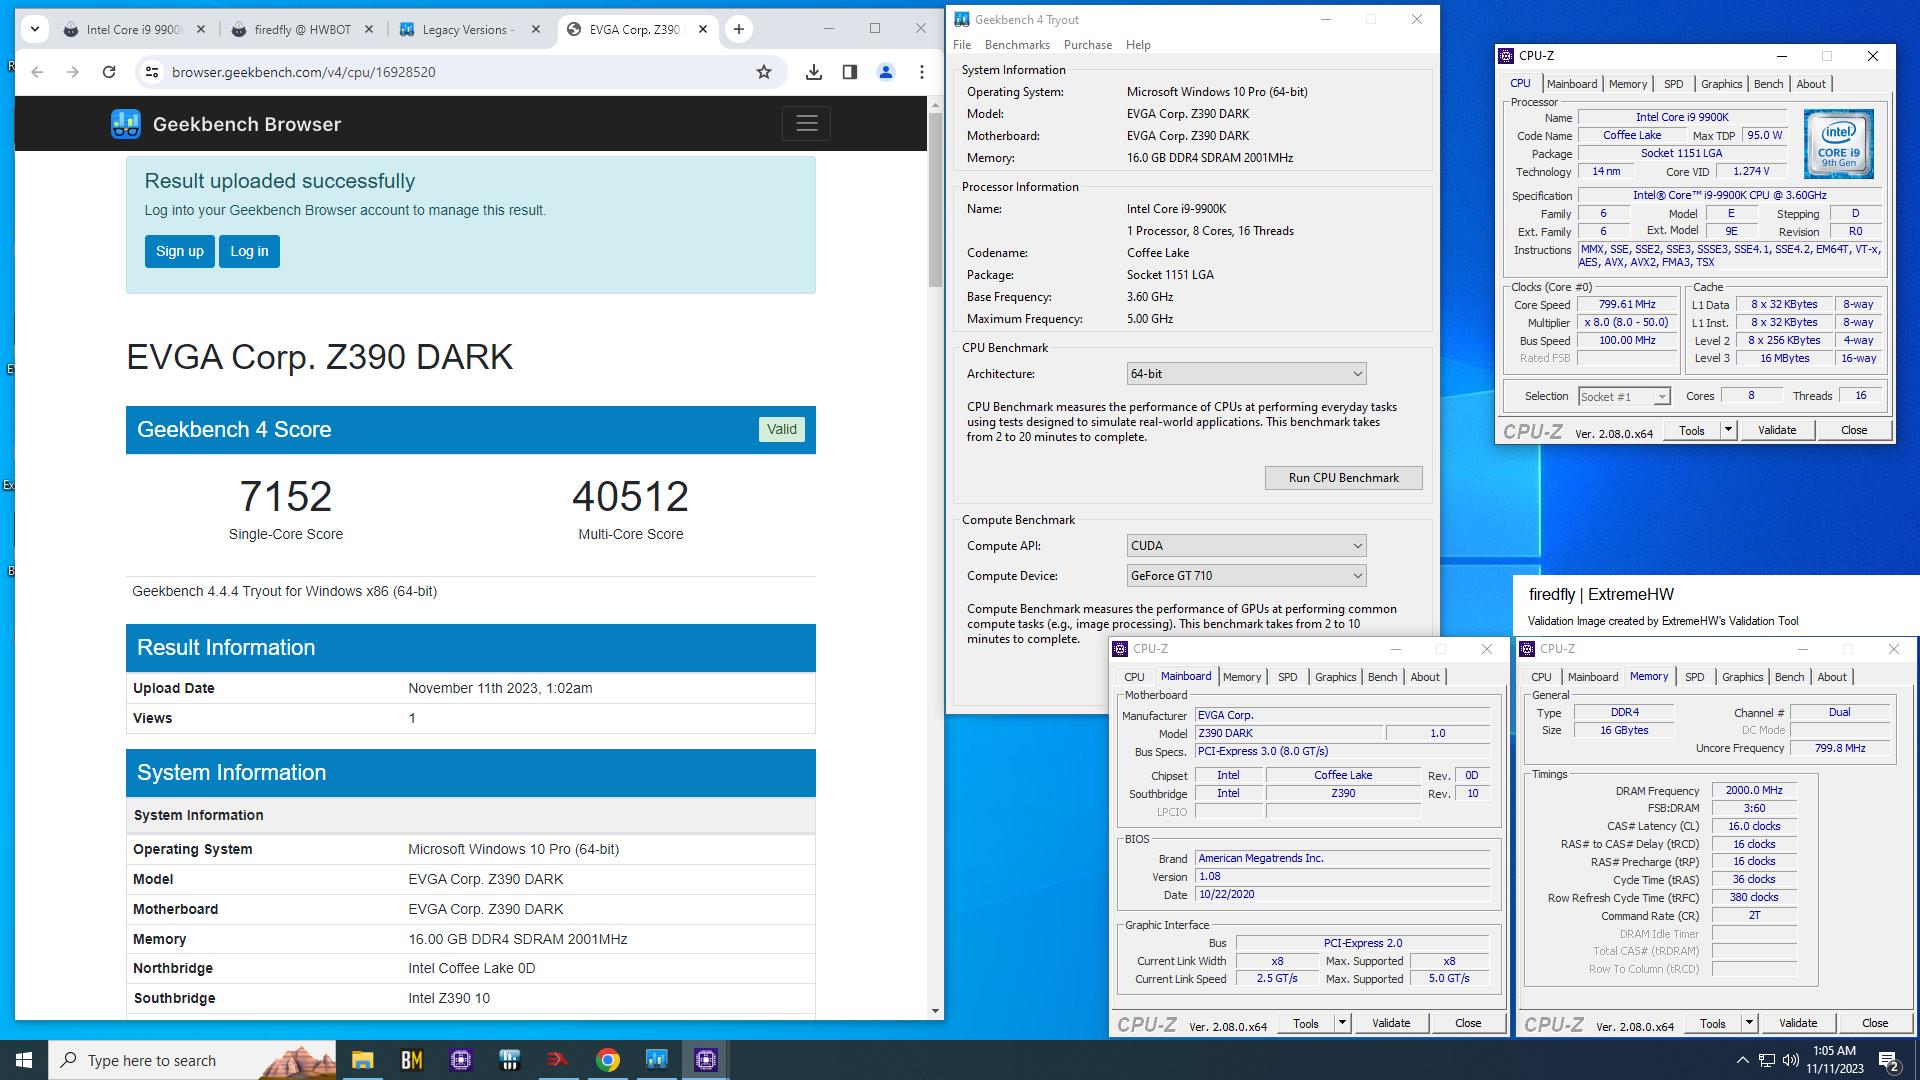Screen dimensions: 1920x1080
Task: Click Tools button in Memory CPU-Z window
Action: [1712, 1023]
